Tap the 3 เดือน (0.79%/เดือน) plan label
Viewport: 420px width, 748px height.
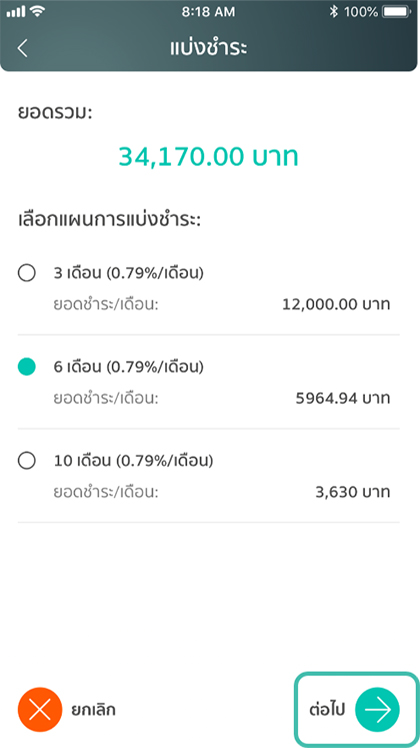coord(128,273)
